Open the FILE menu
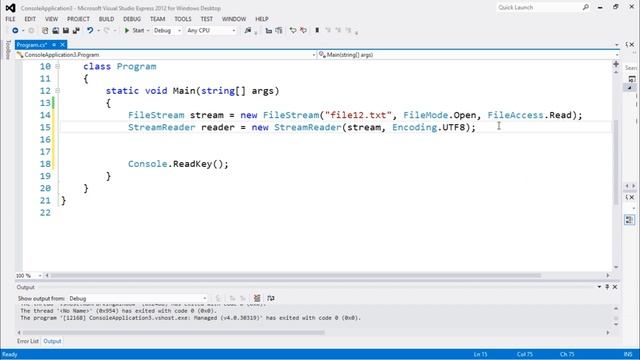Screen dimensions: 640x360 10,19
